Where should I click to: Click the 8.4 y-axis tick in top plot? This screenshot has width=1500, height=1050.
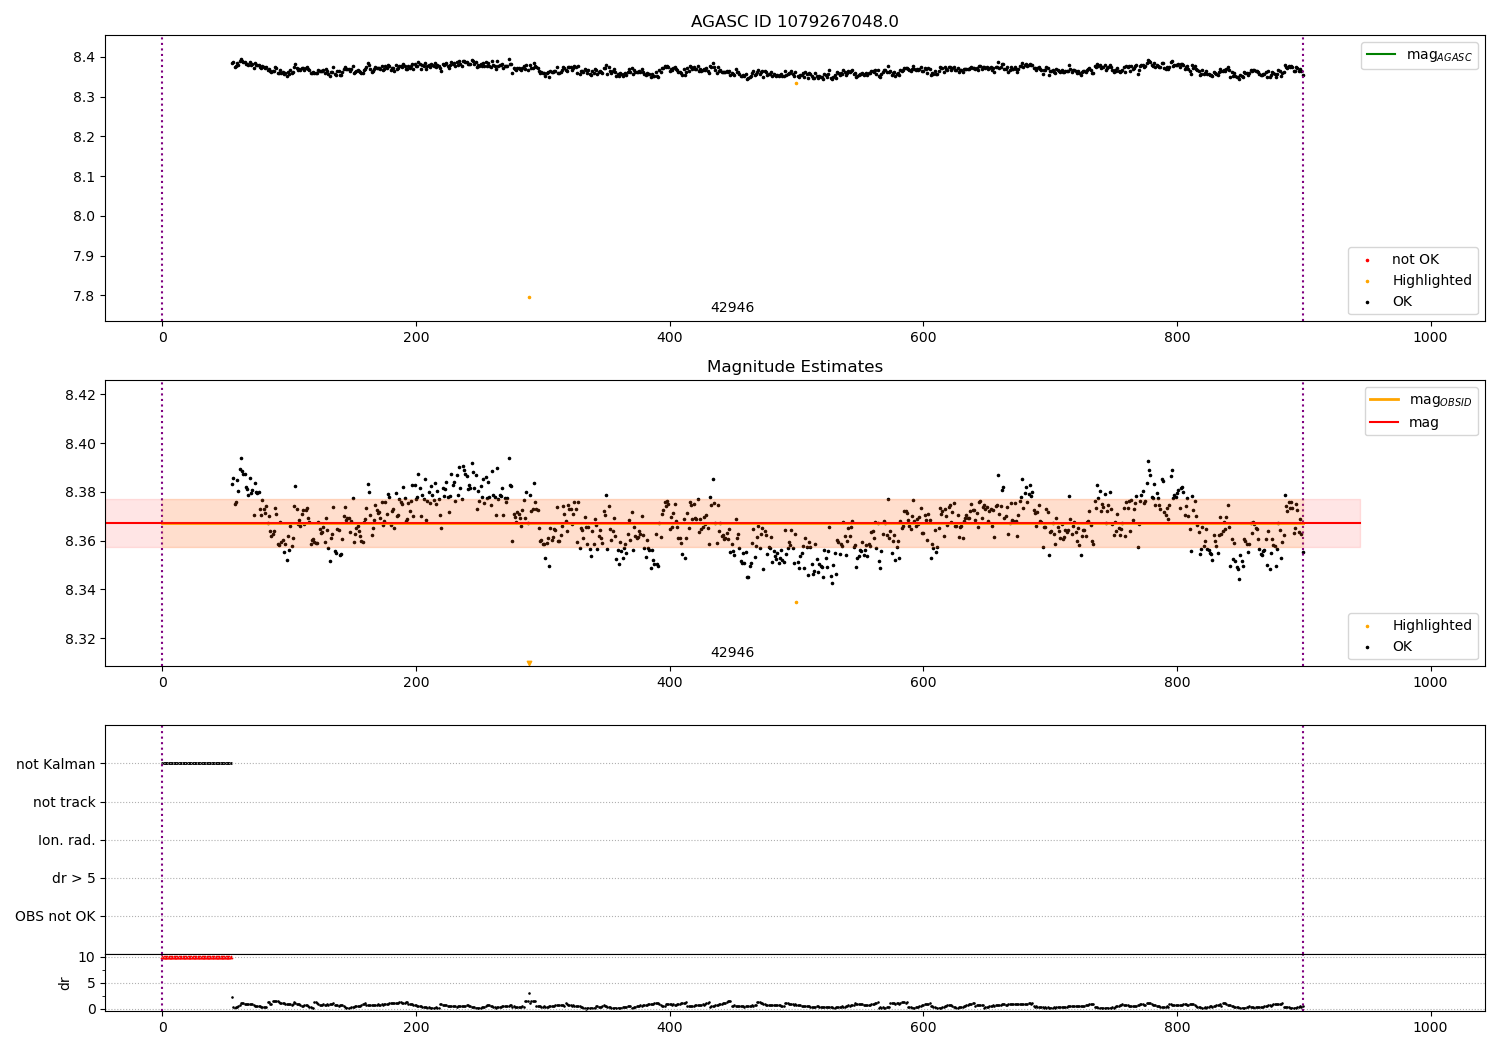(84, 58)
